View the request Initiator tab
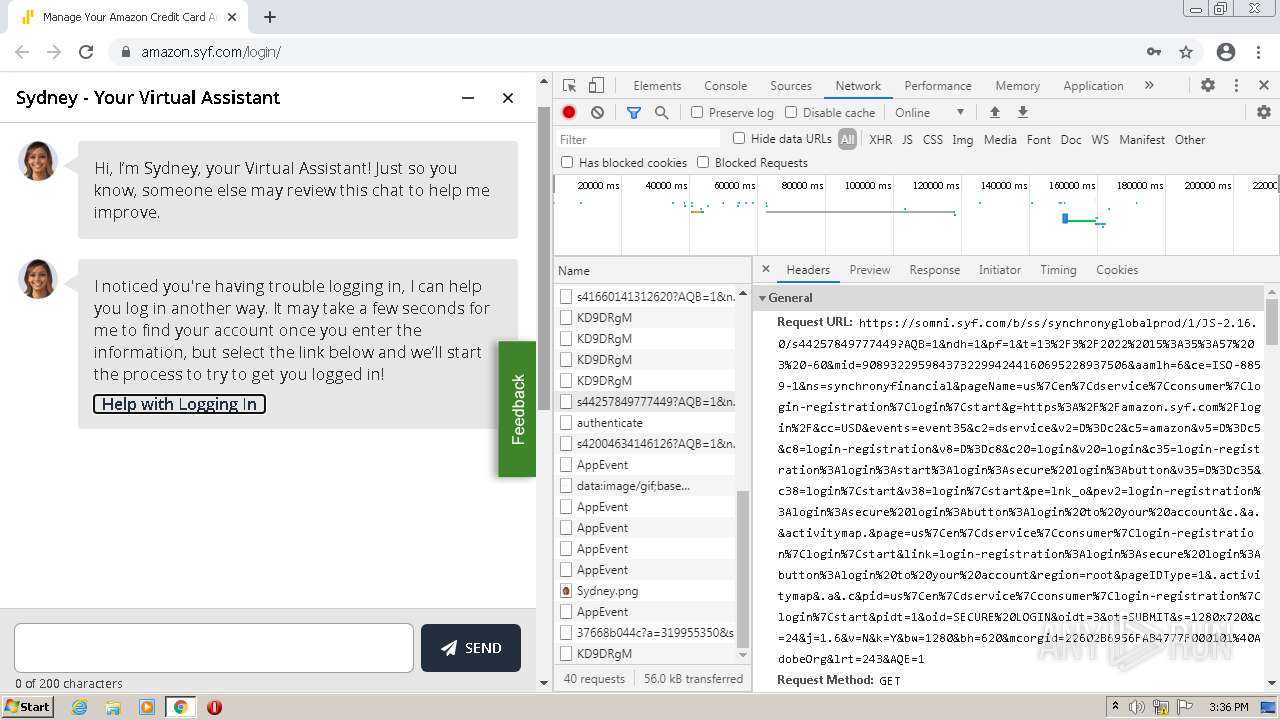Image resolution: width=1280 pixels, height=720 pixels. [x=999, y=270]
